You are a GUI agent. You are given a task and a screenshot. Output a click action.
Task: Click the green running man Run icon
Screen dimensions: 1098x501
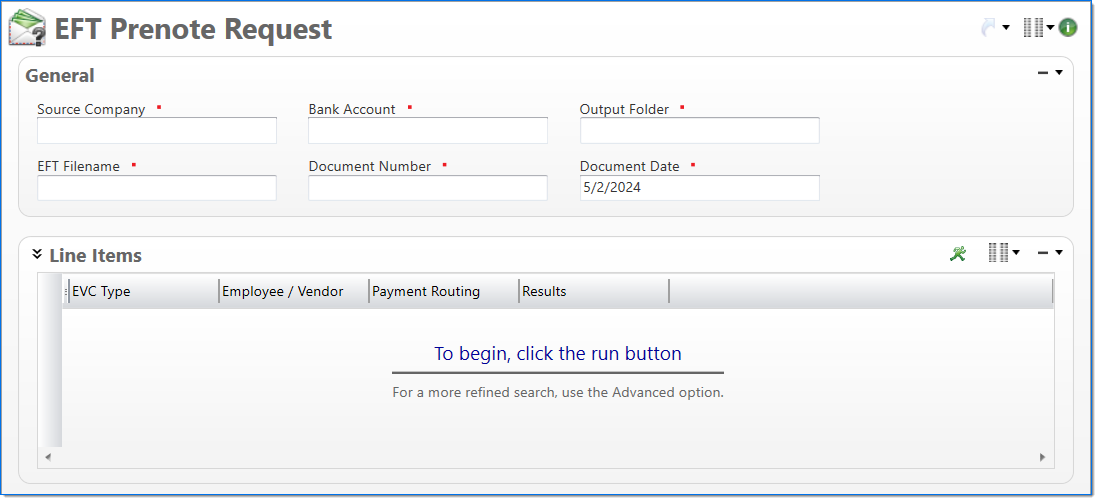pyautogui.click(x=958, y=254)
